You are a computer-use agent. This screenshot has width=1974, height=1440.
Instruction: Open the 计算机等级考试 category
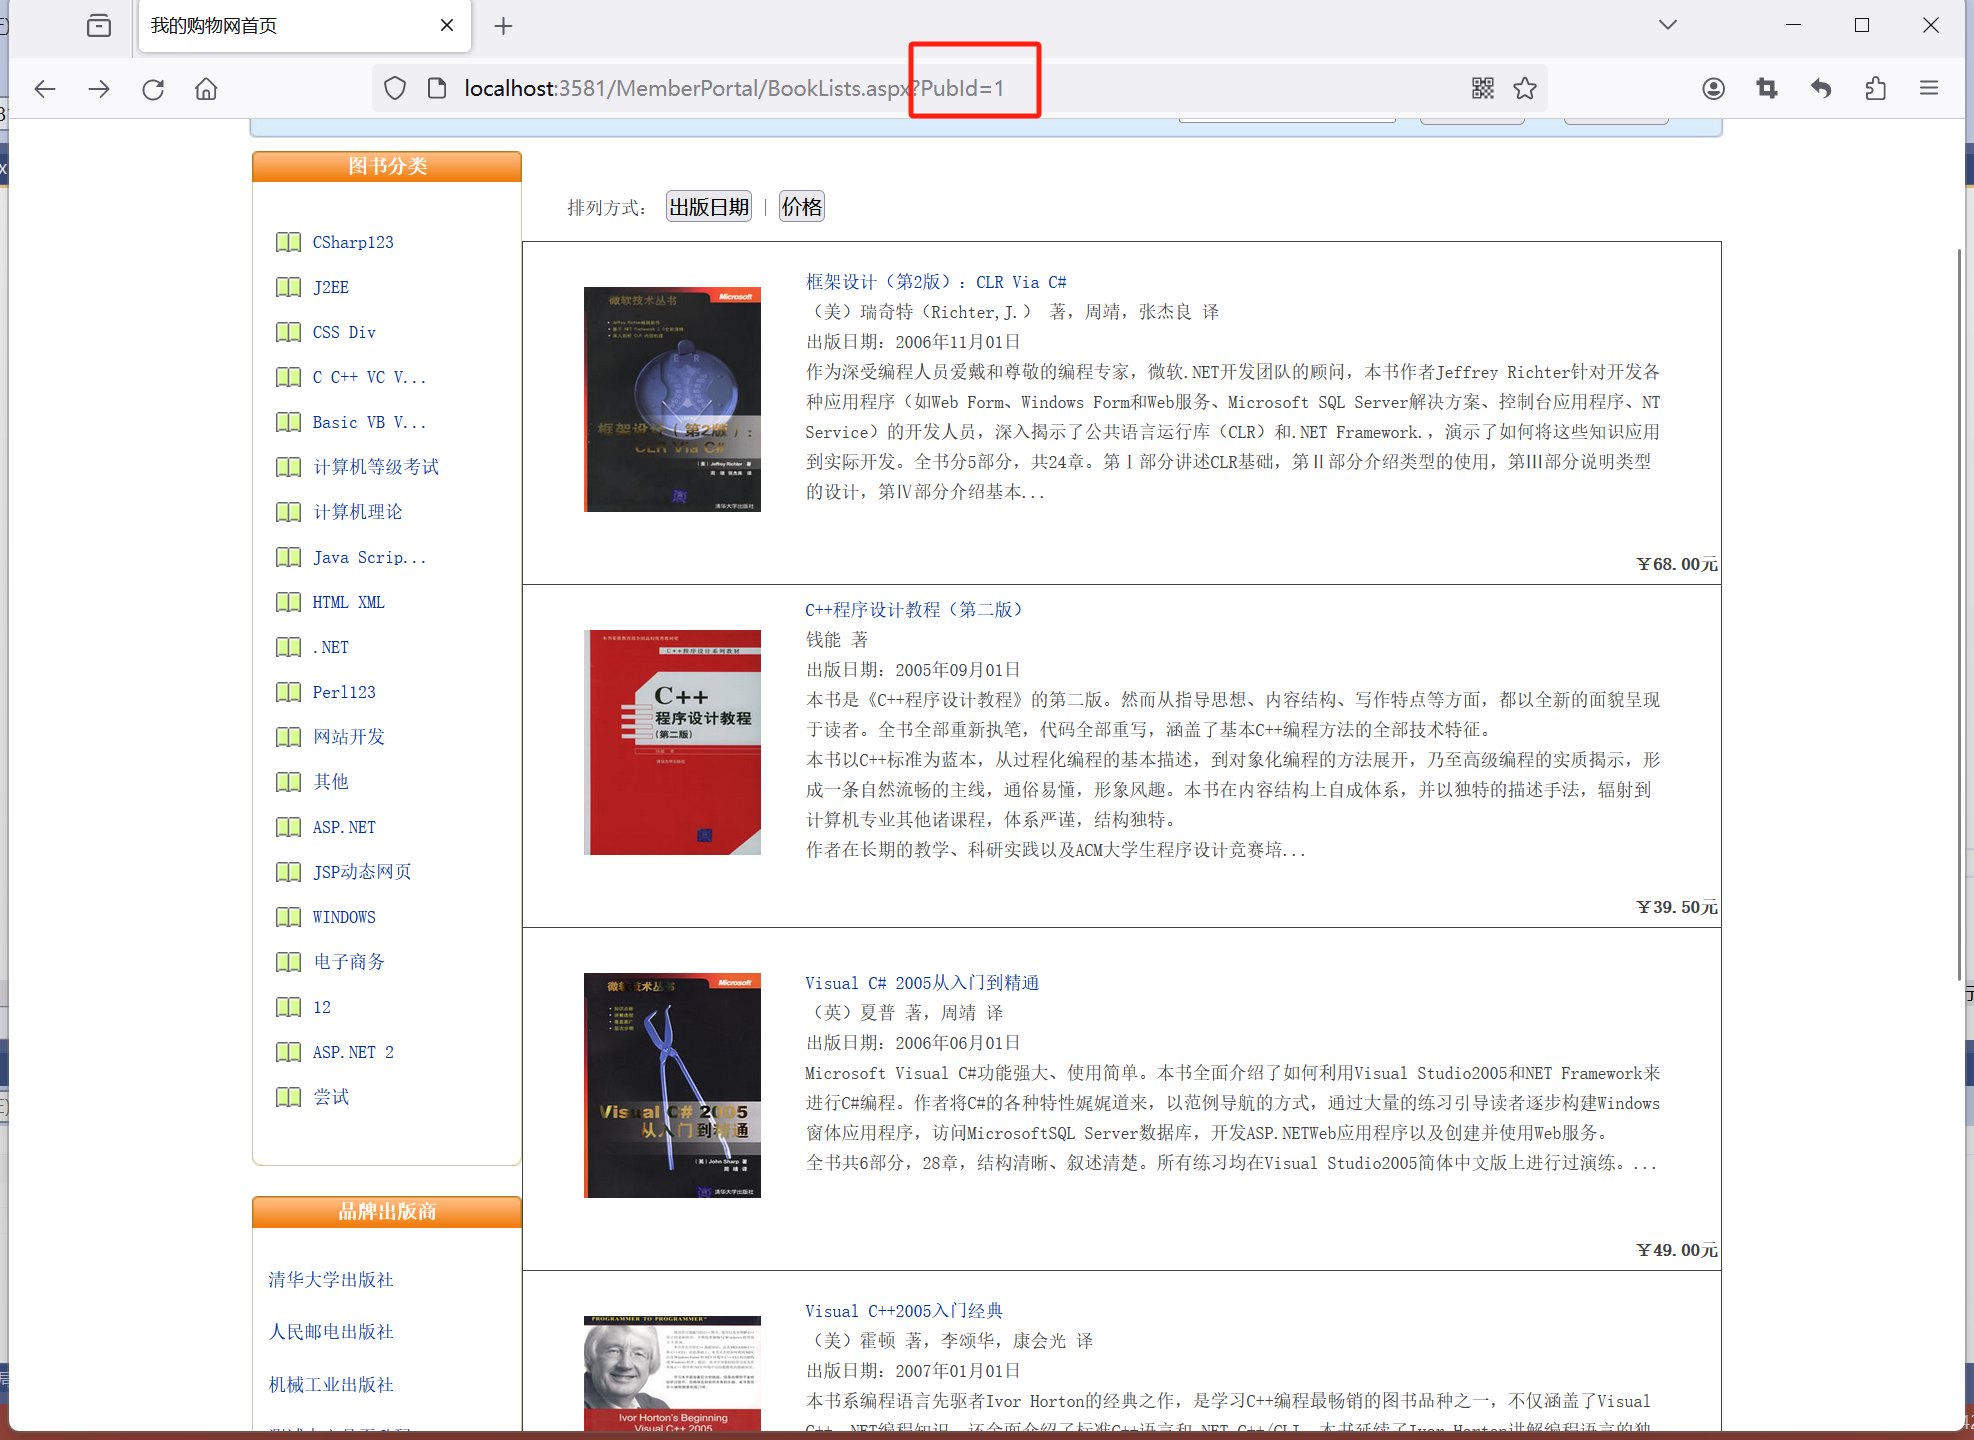pyautogui.click(x=375, y=467)
